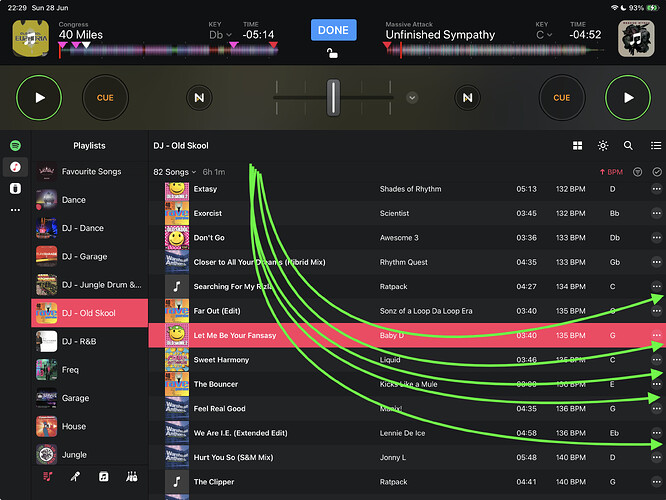The height and width of the screenshot is (500, 666).
Task: Open the search magnifier icon
Action: [628, 146]
